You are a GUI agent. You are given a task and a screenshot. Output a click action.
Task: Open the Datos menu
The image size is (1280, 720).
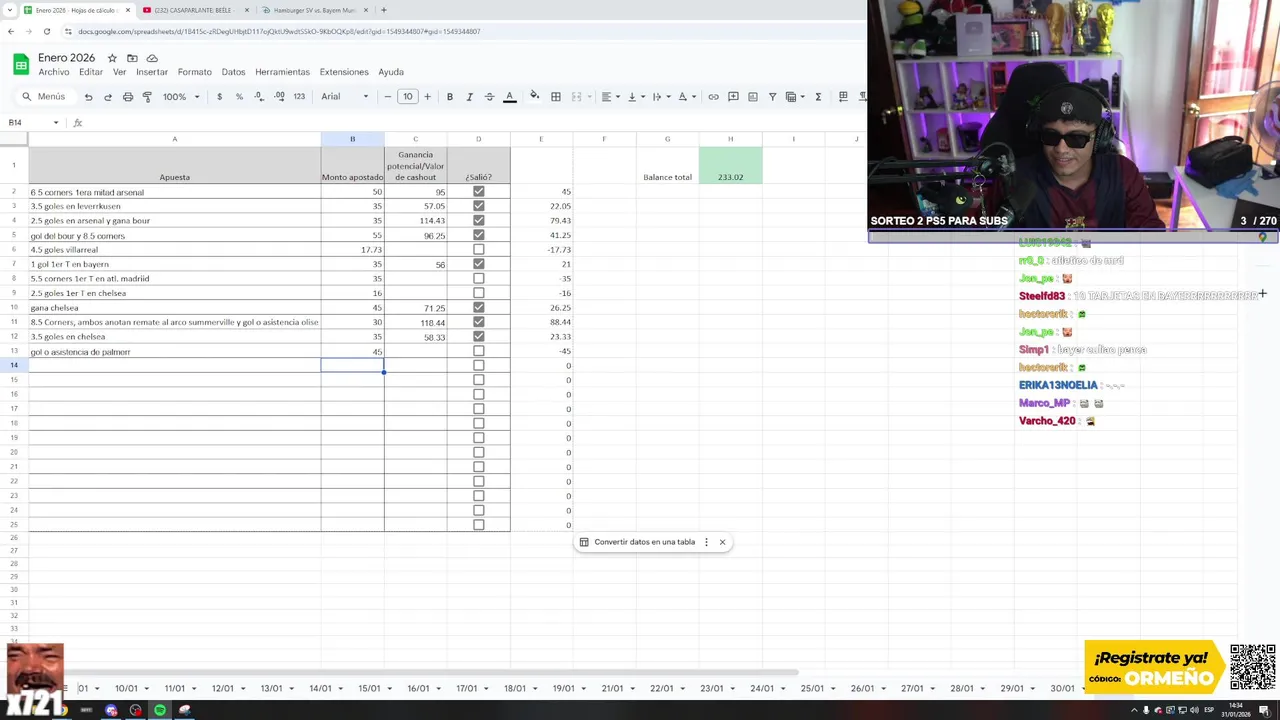(233, 72)
